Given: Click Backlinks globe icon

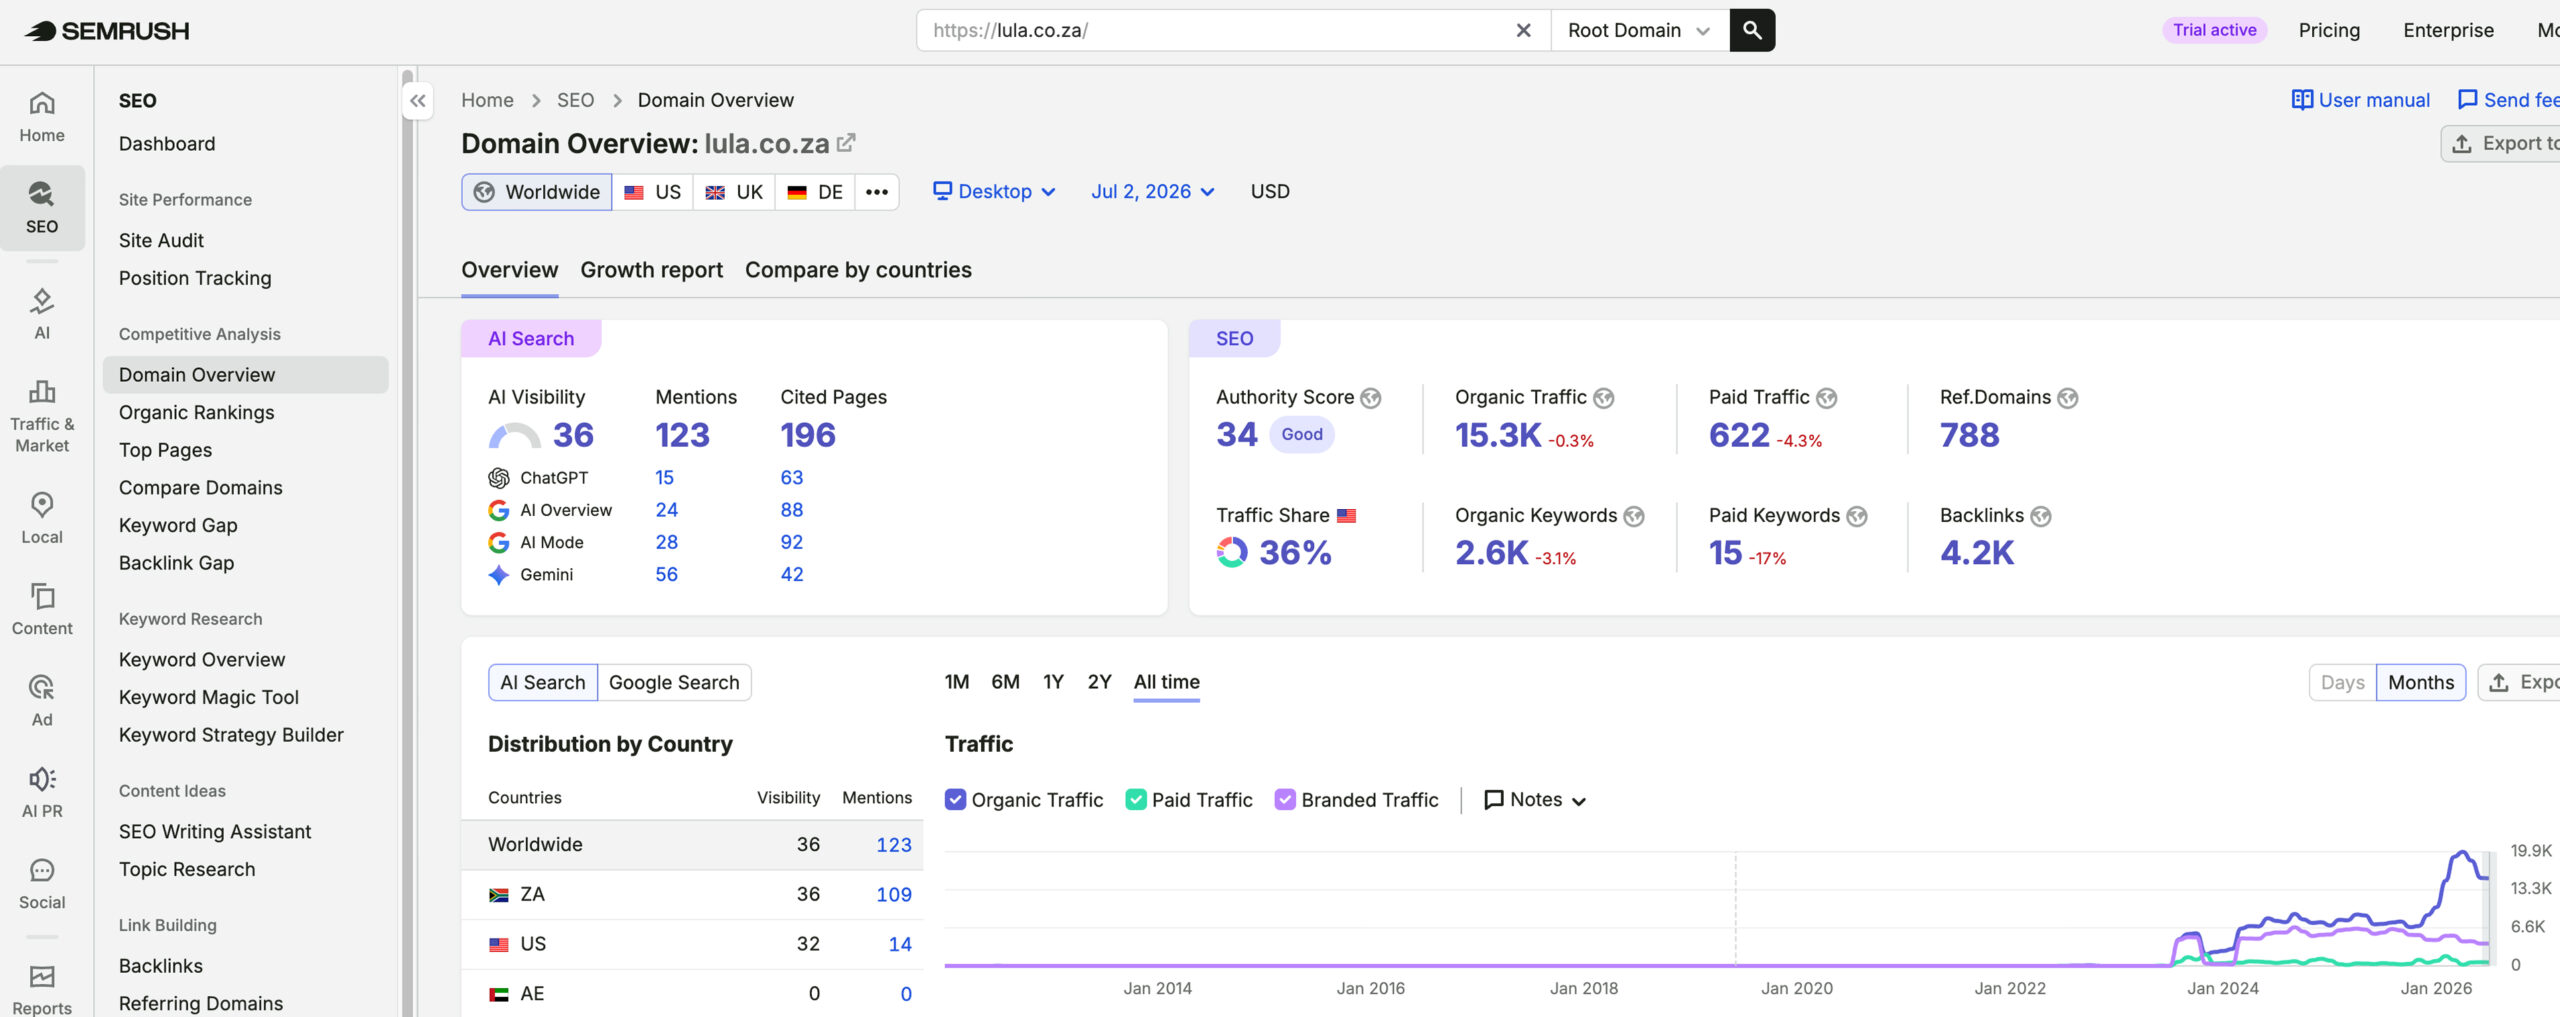Looking at the screenshot, I should pyautogui.click(x=2041, y=516).
